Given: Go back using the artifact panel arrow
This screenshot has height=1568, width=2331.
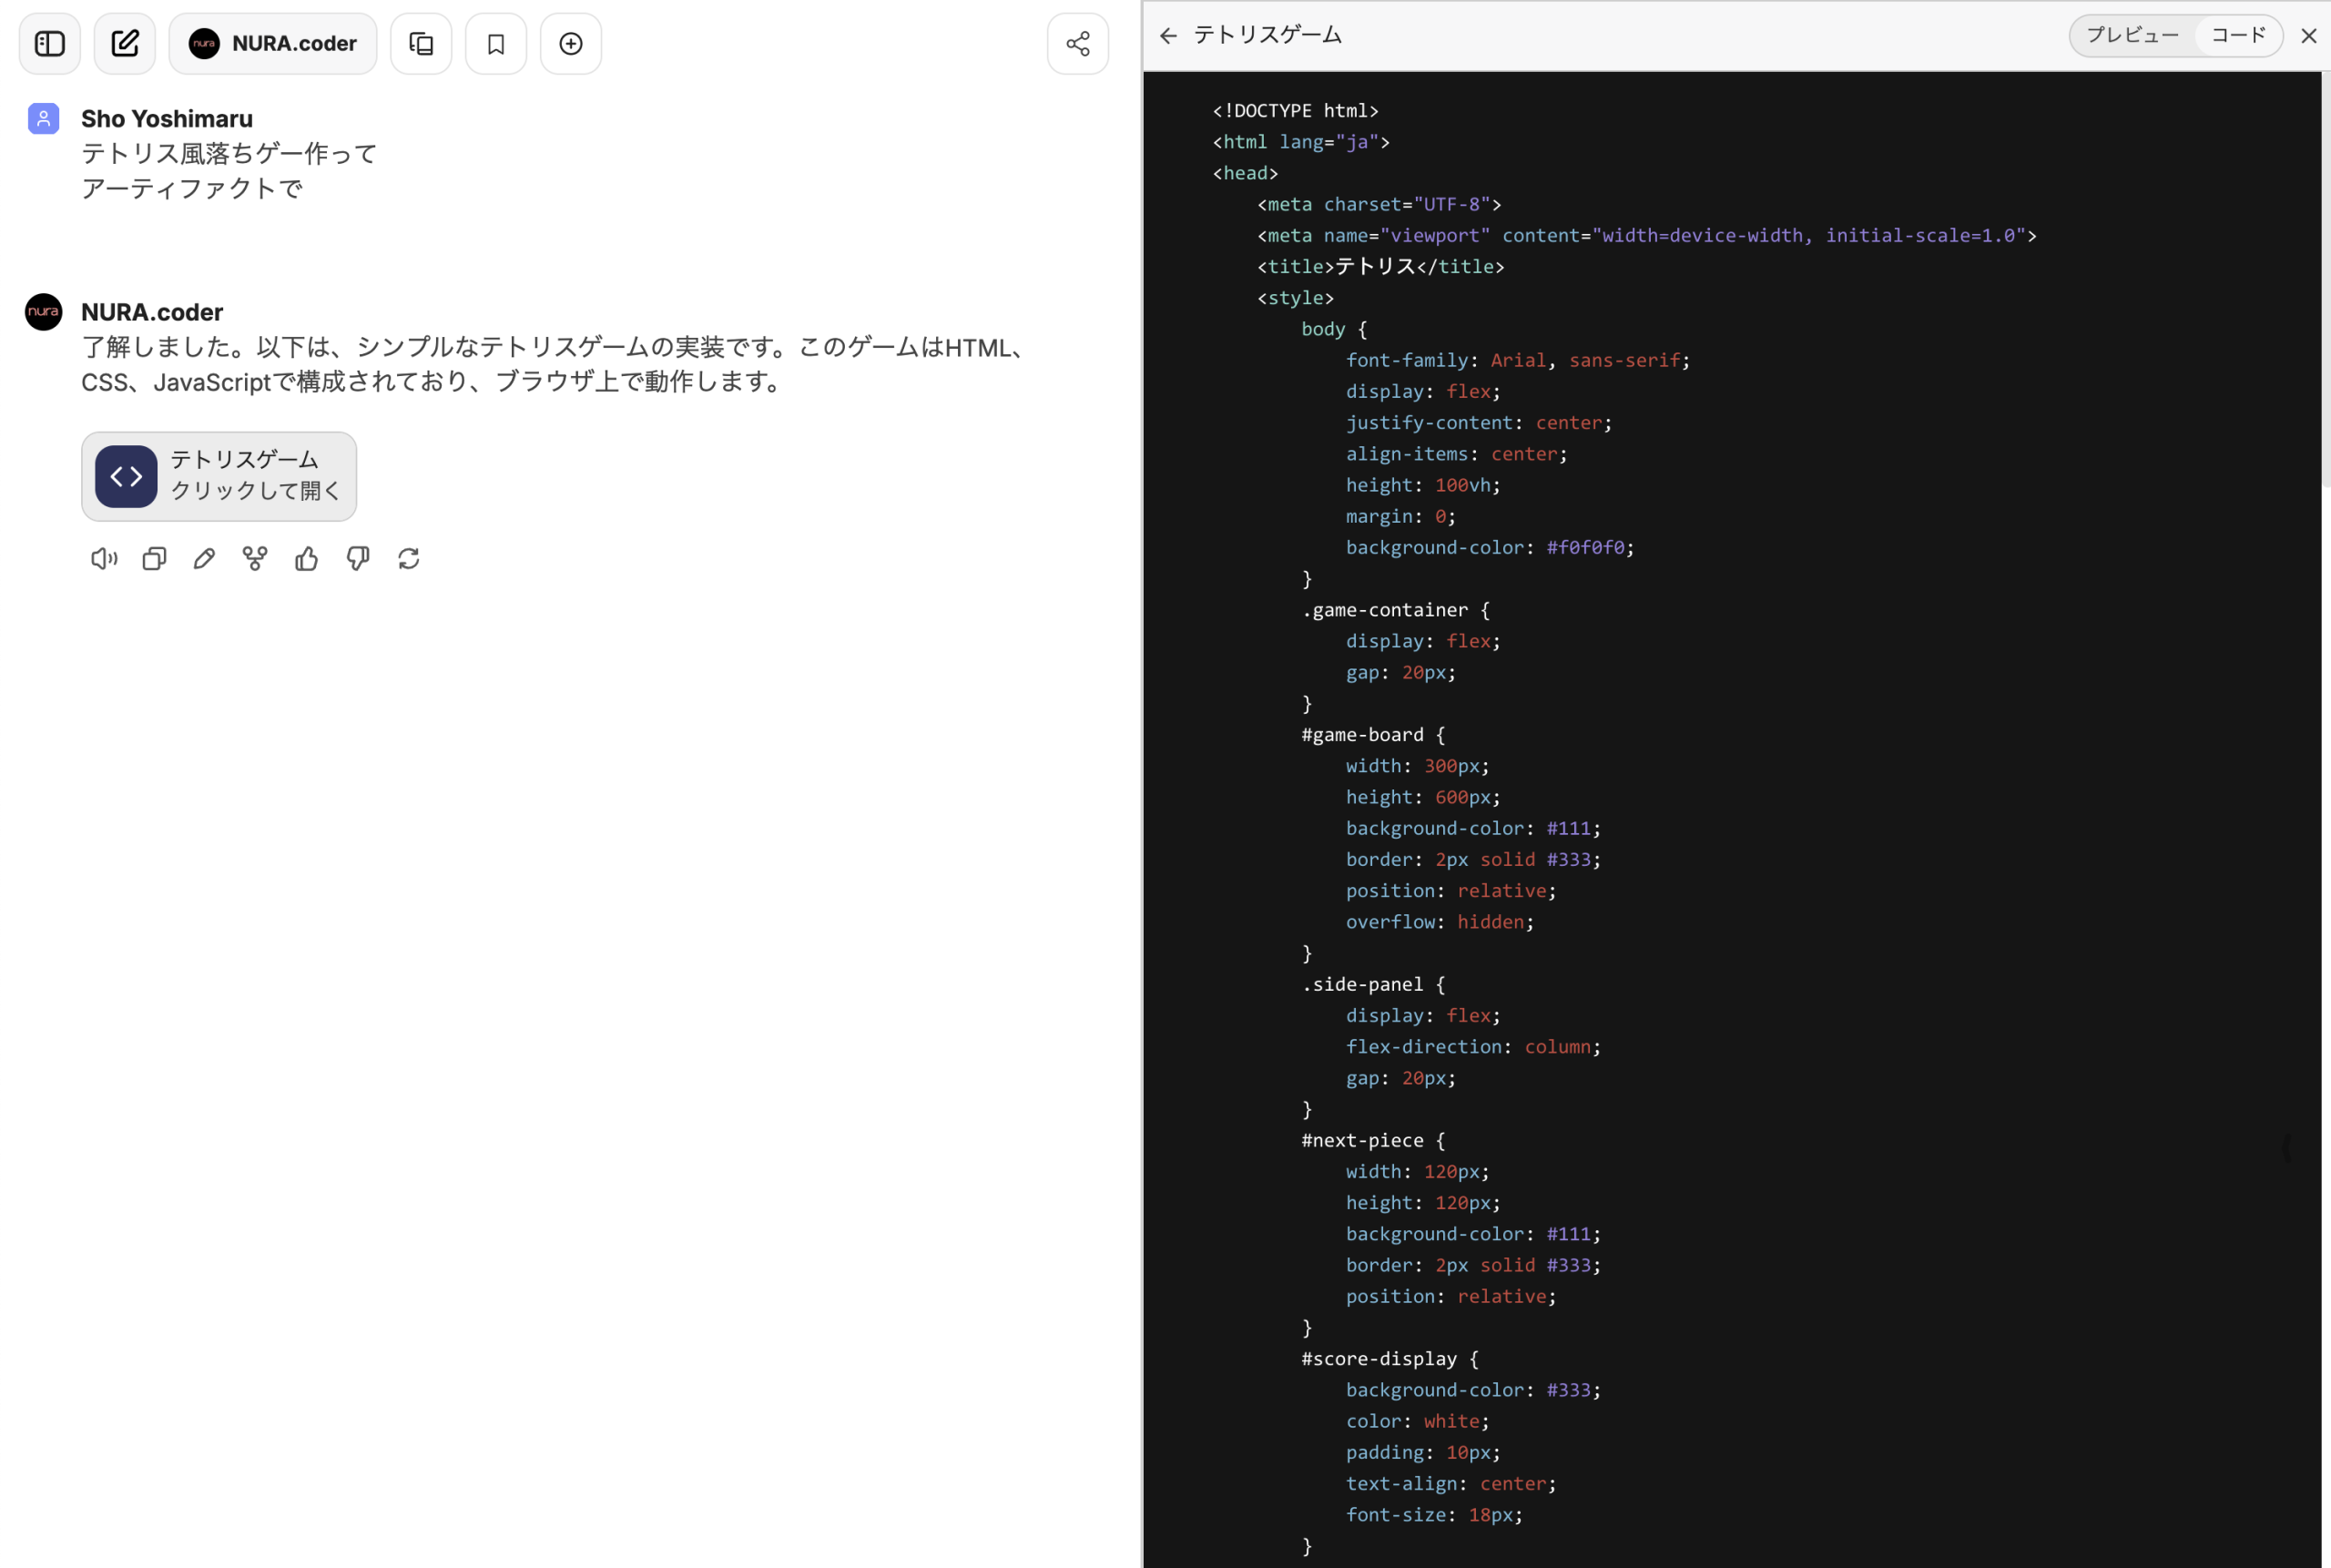Looking at the screenshot, I should (1167, 35).
